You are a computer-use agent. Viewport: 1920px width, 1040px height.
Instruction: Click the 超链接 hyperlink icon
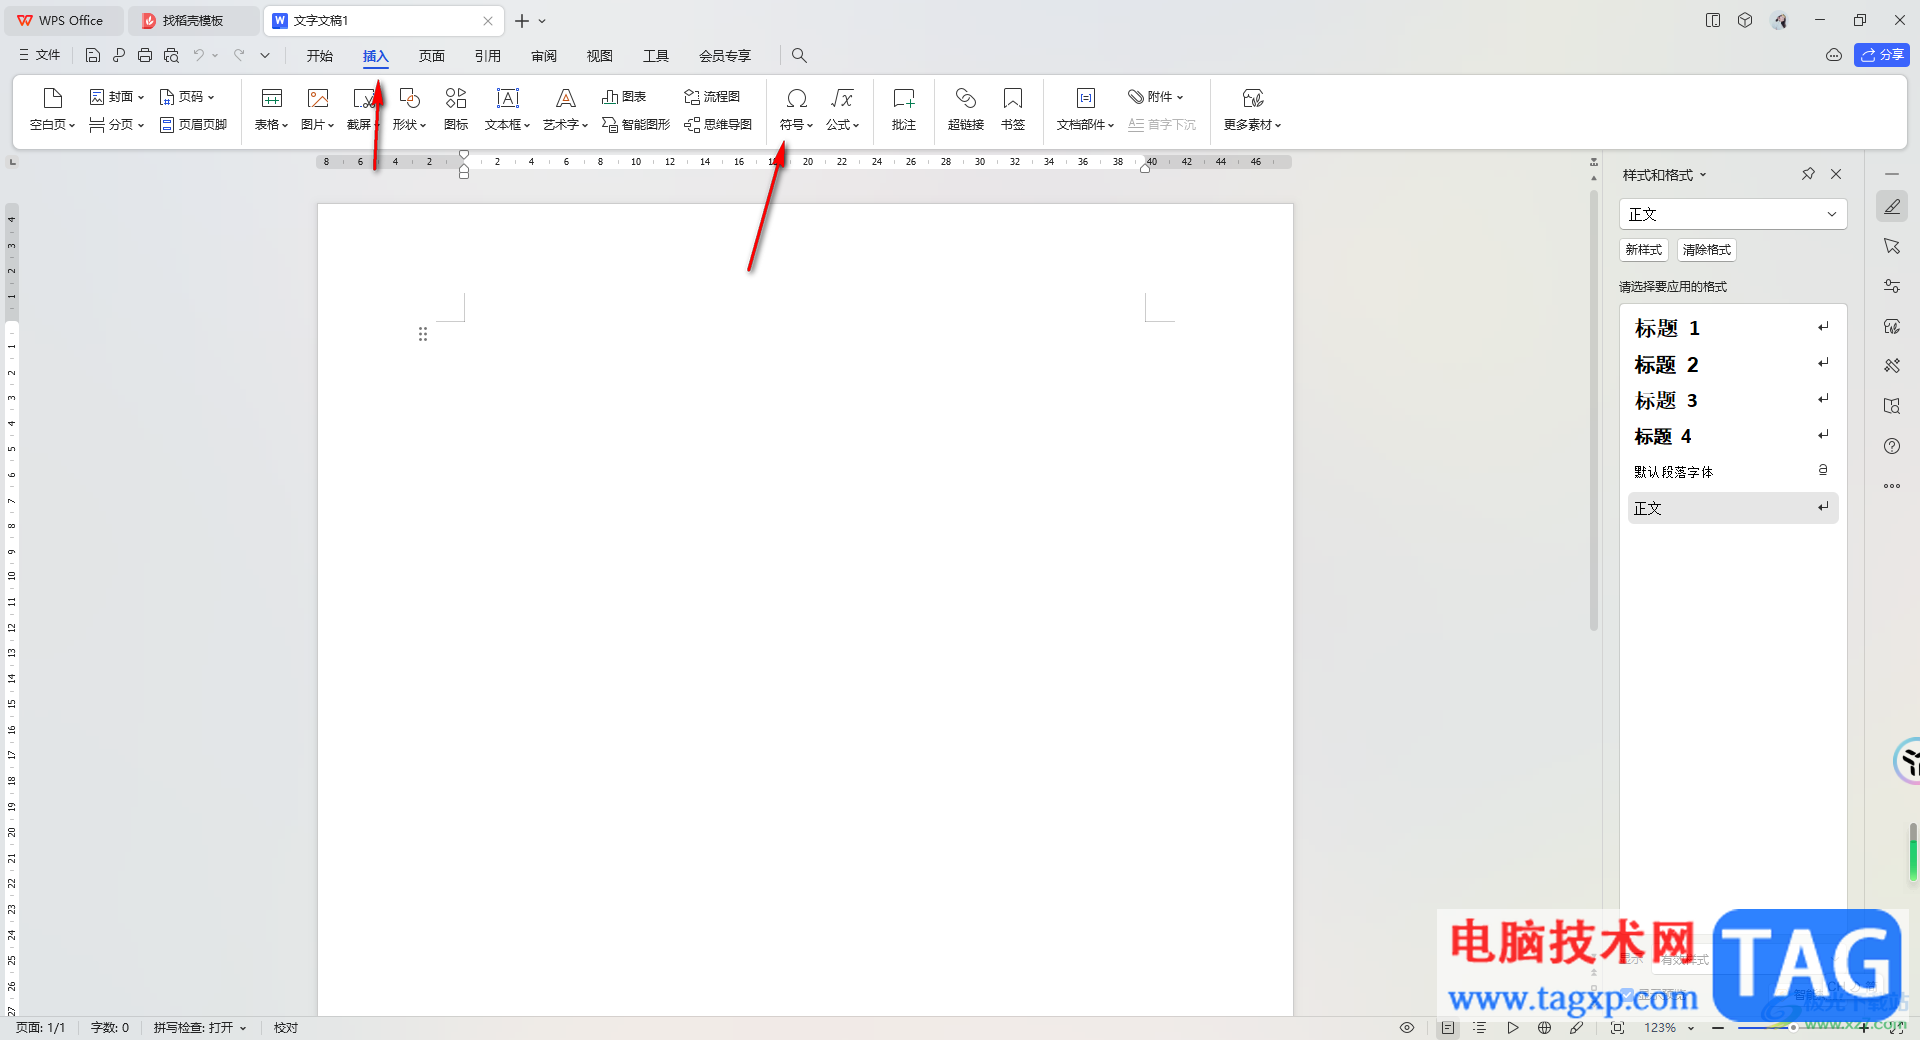tap(966, 98)
